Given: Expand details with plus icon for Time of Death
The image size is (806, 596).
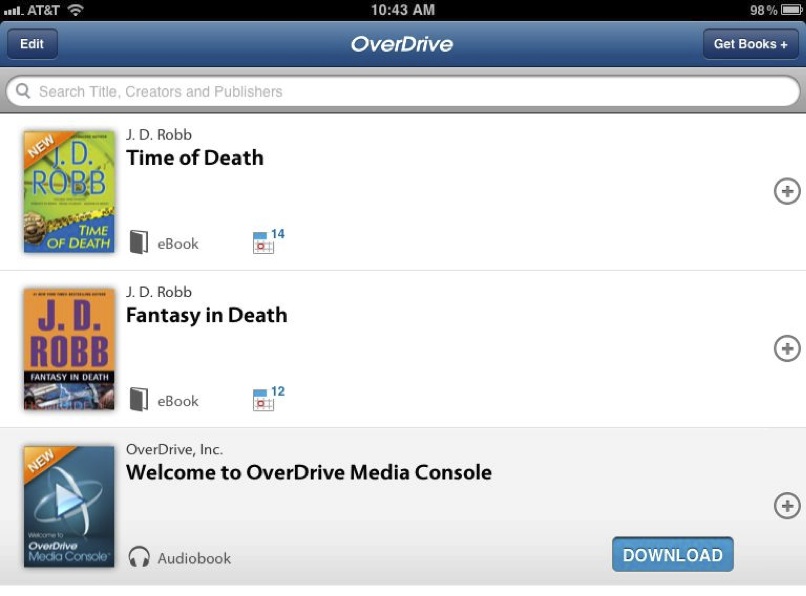Looking at the screenshot, I should (787, 191).
